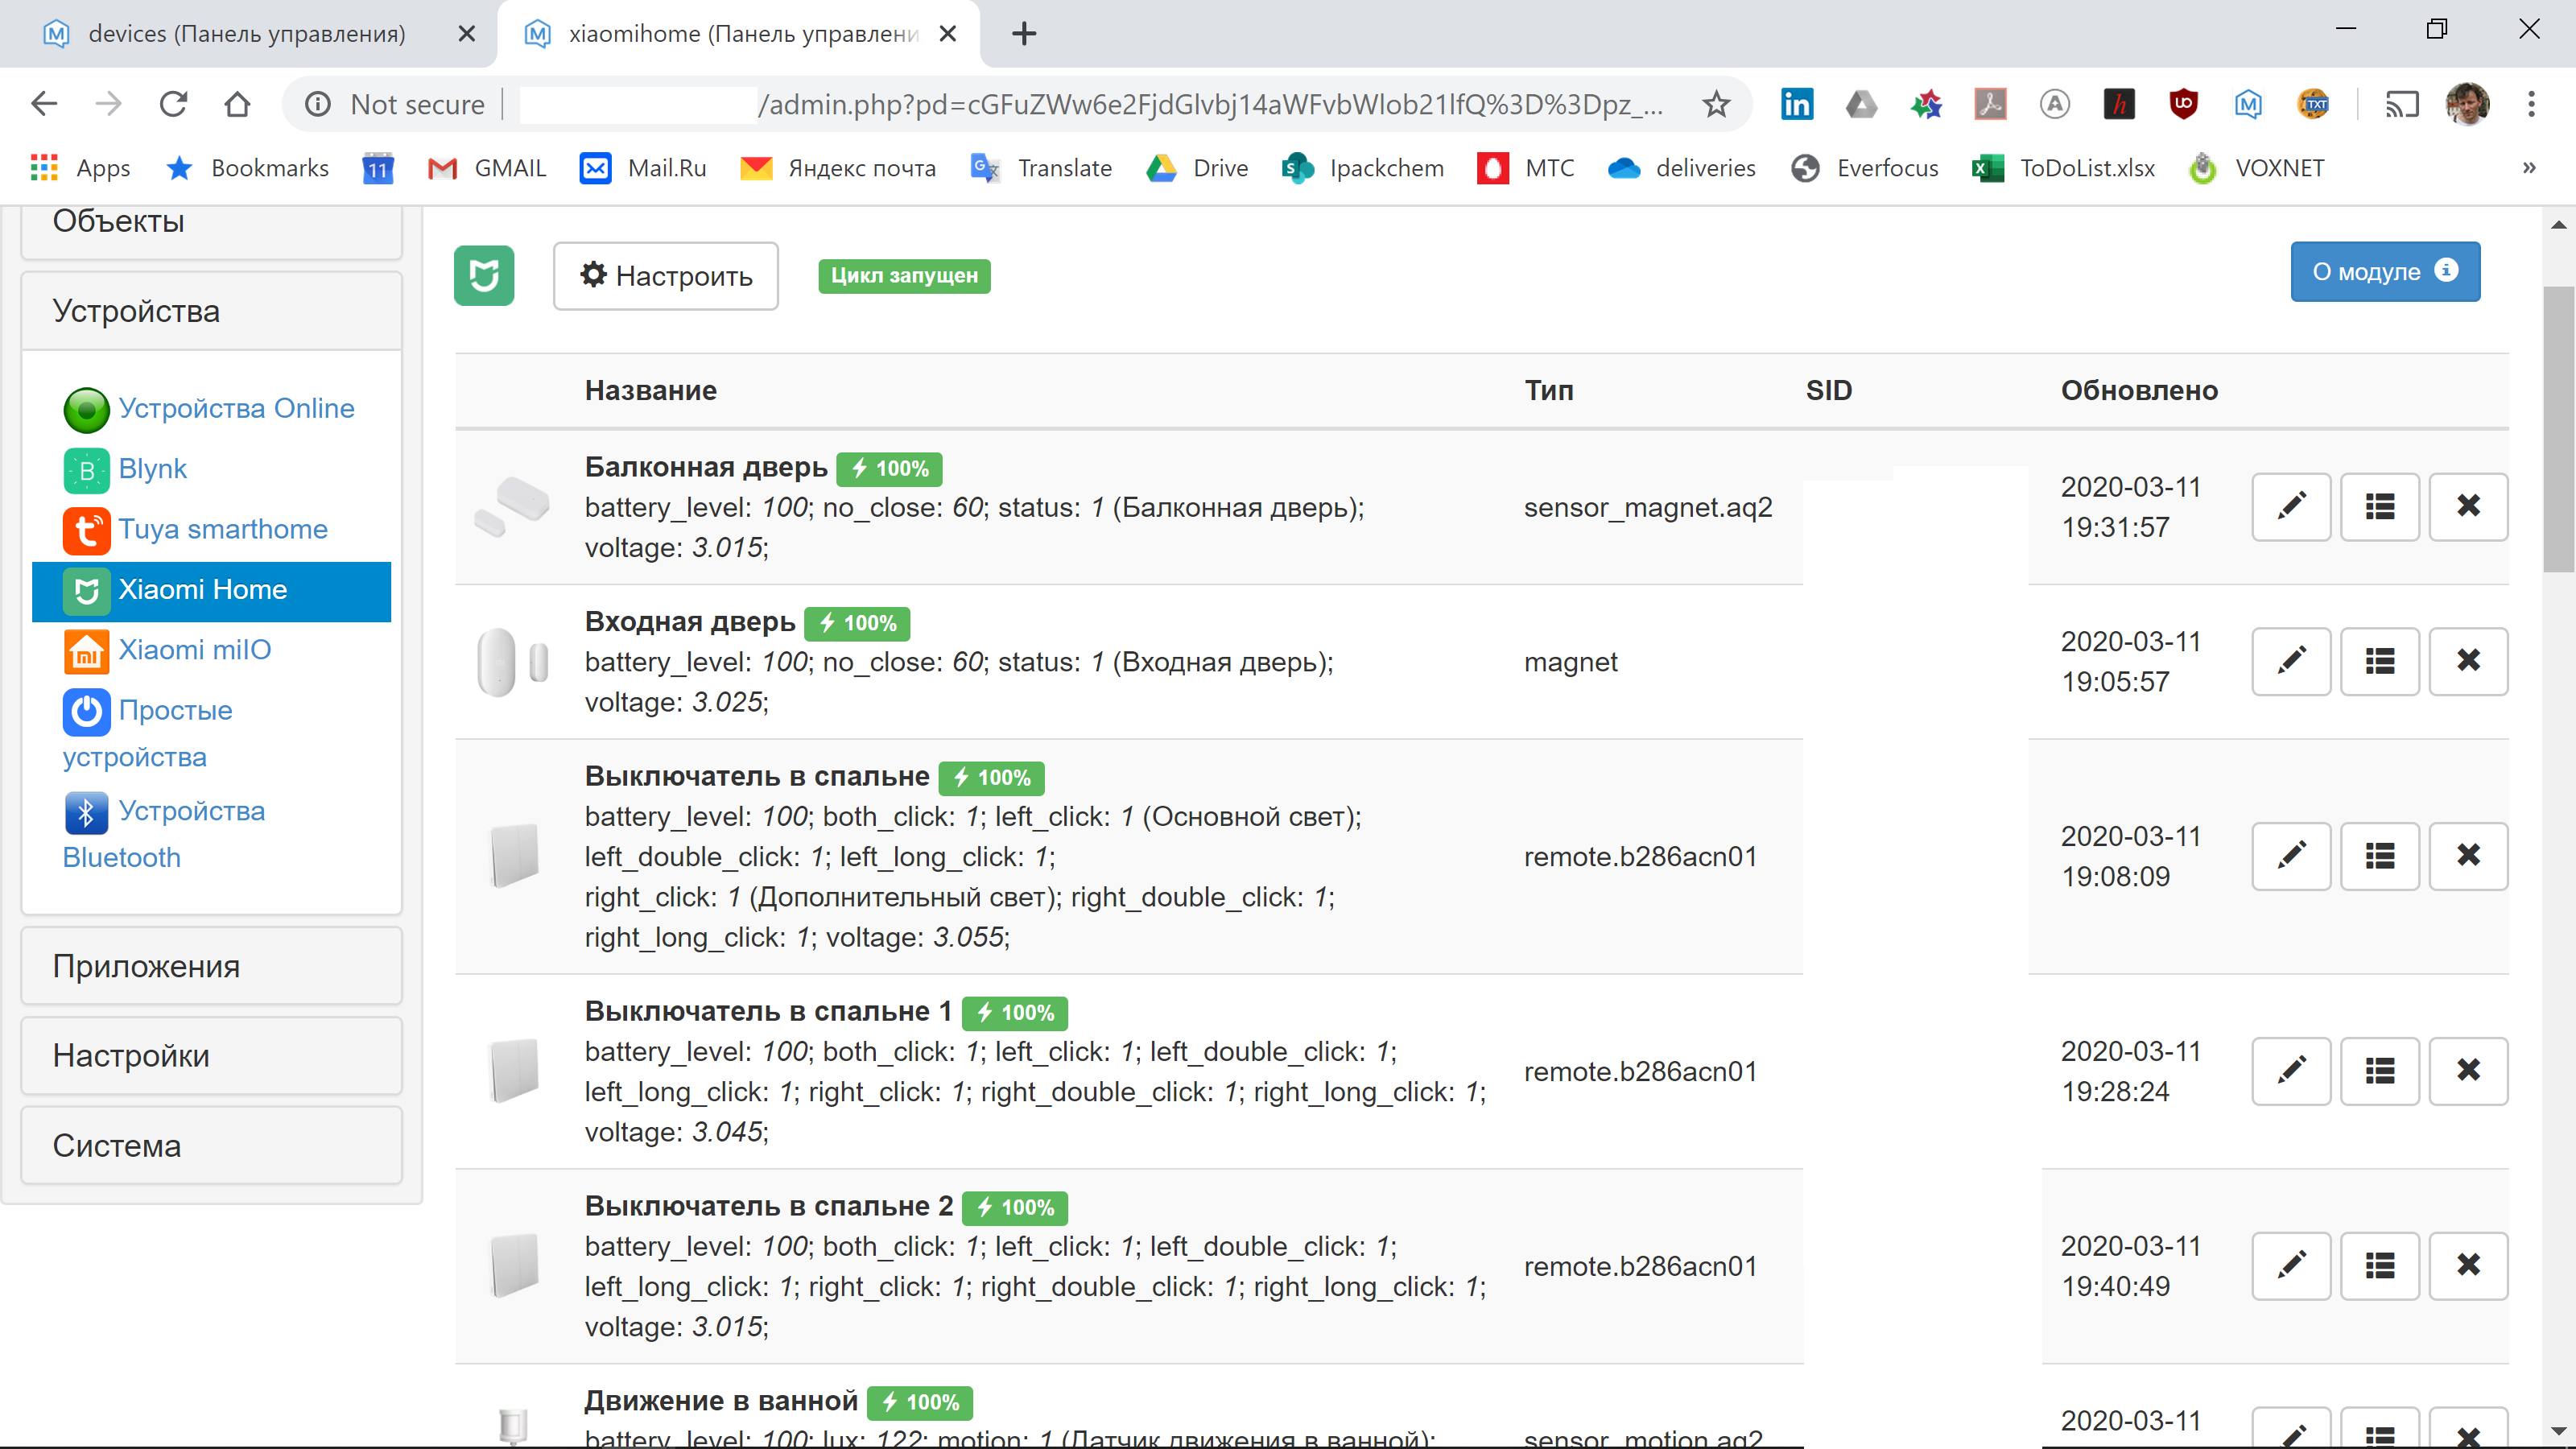This screenshot has height=1449, width=2576.
Task: Open the Устройства Bluetooth section
Action: pyautogui.click(x=163, y=833)
